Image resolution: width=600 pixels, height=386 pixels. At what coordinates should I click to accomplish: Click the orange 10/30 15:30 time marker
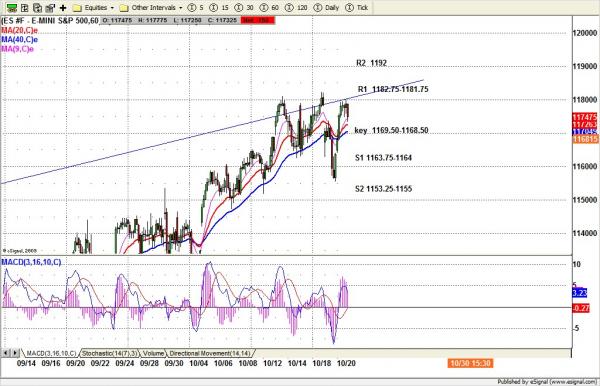point(471,363)
